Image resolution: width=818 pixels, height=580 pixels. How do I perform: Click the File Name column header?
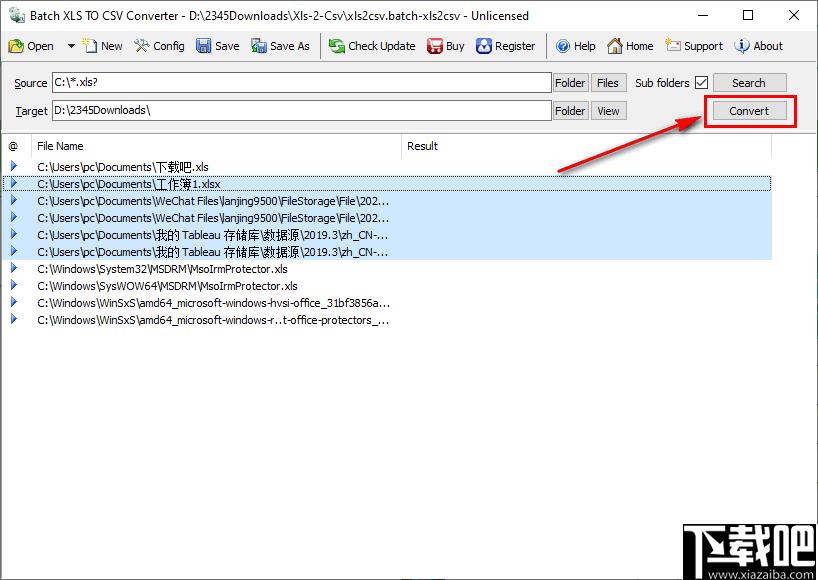216,146
